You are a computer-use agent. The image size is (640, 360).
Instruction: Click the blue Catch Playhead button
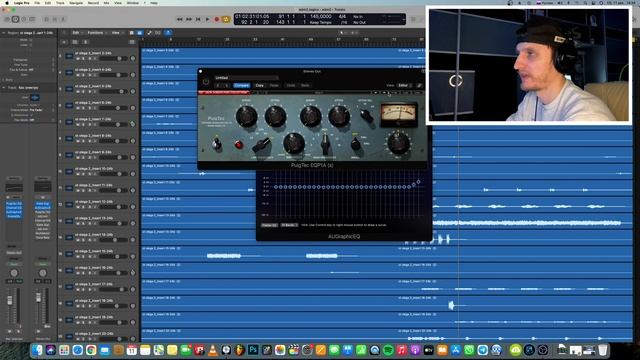click(168, 33)
